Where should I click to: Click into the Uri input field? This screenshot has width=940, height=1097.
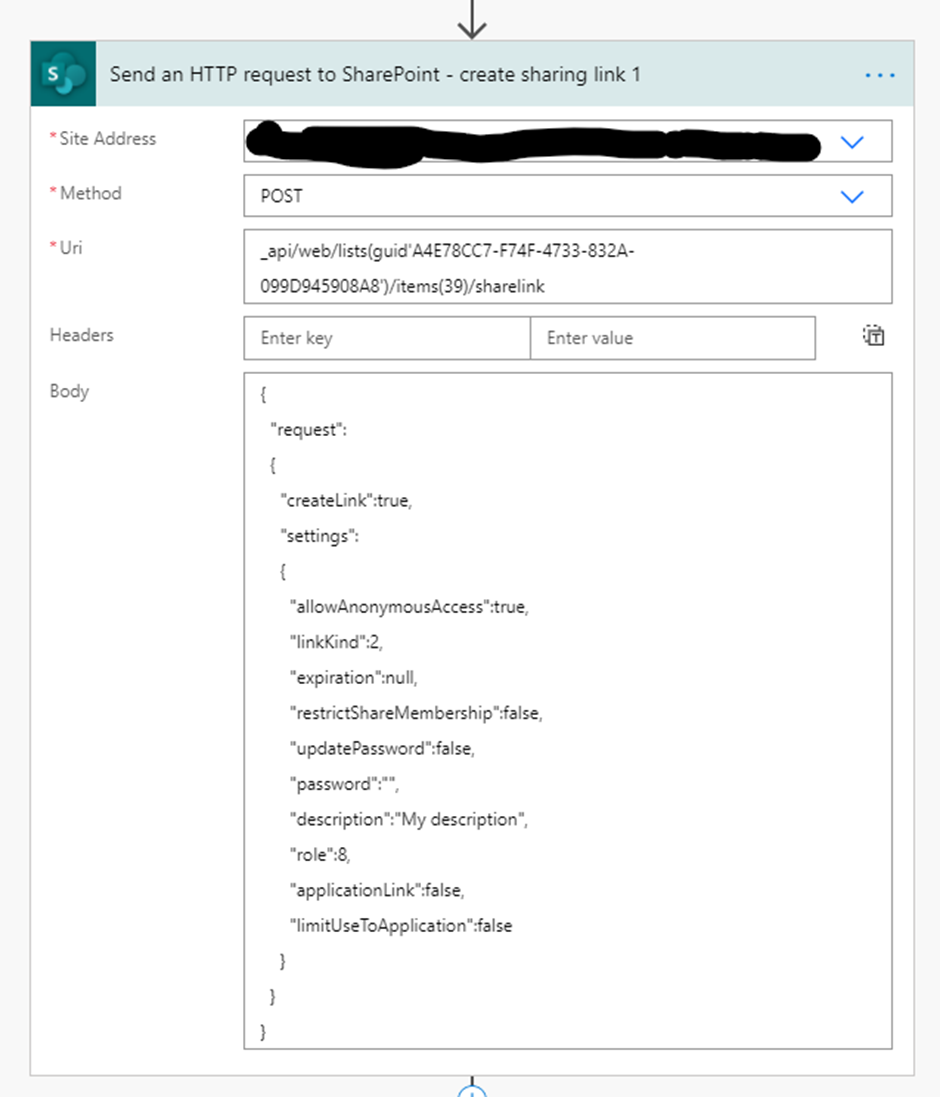tap(567, 267)
